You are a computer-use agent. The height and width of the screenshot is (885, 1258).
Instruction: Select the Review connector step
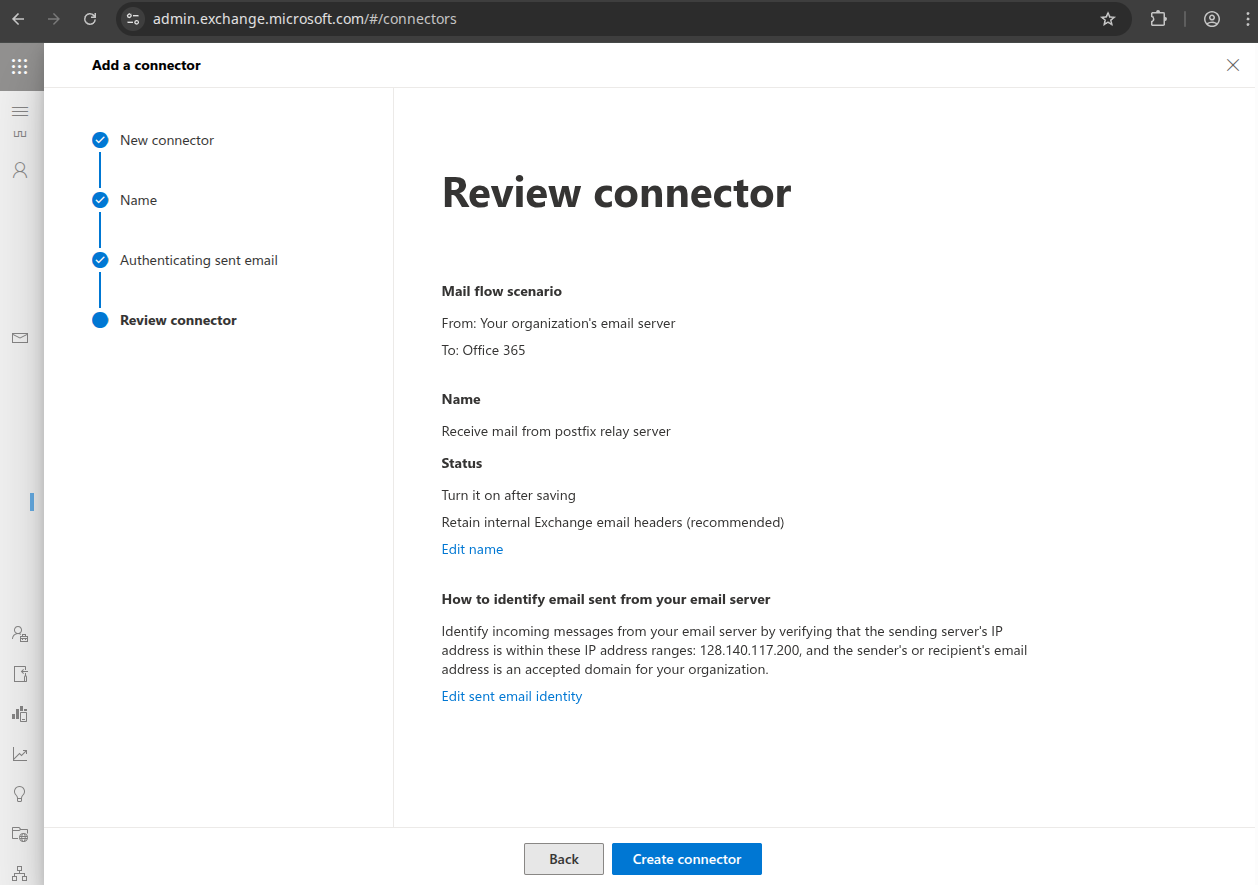165,320
